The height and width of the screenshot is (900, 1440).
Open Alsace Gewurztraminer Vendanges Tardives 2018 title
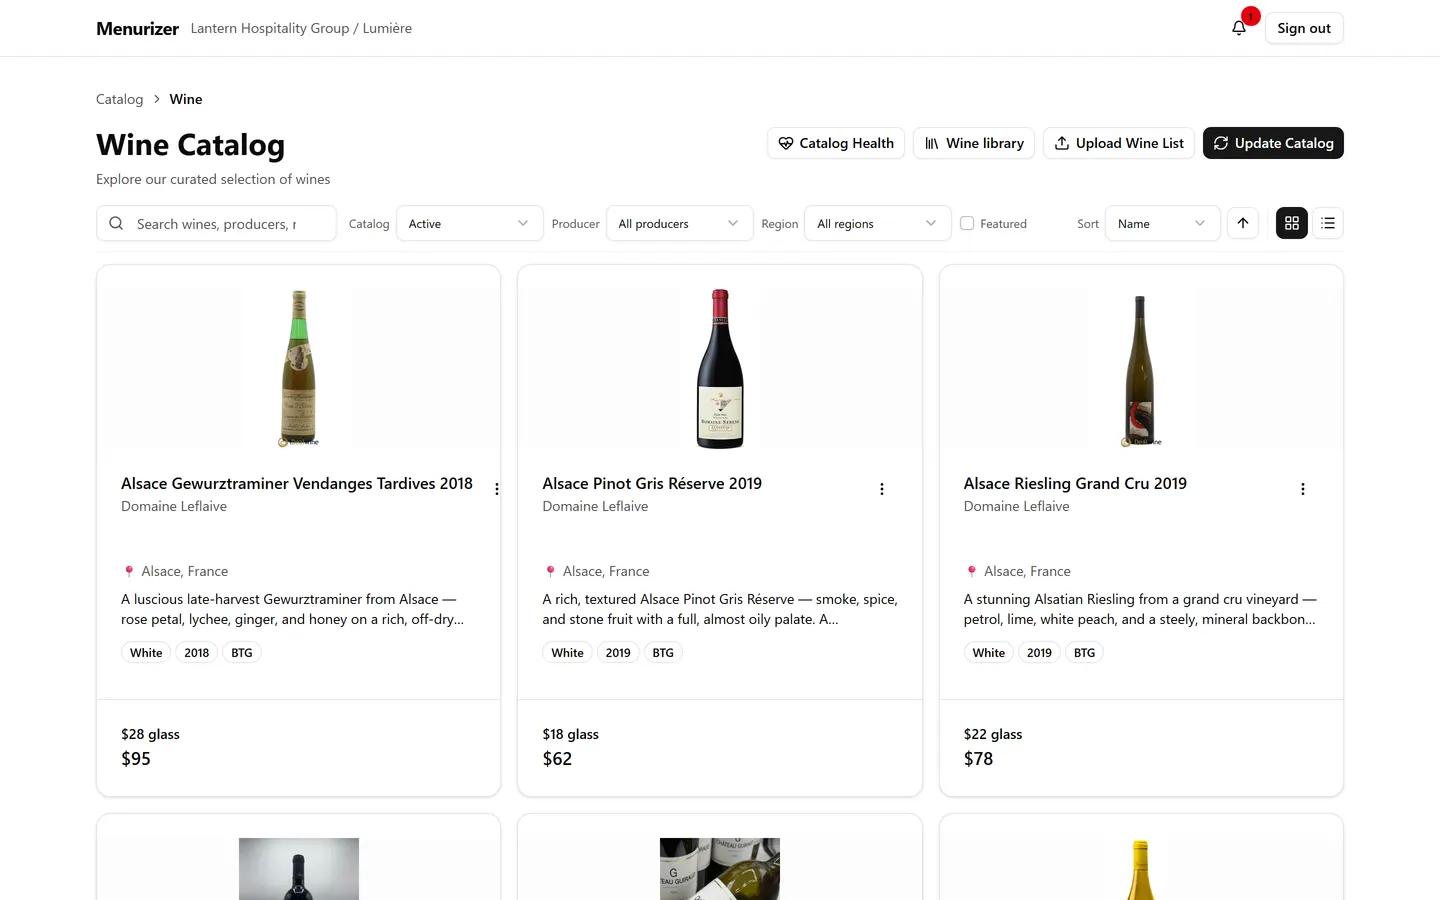(x=297, y=483)
